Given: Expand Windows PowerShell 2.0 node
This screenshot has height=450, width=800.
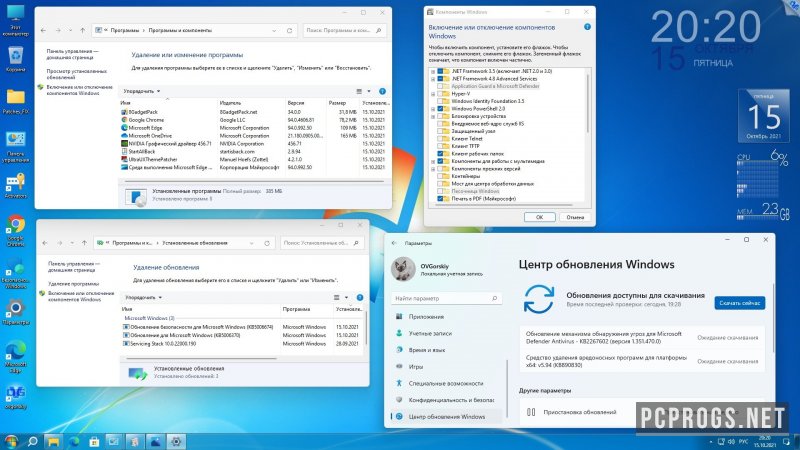Looking at the screenshot, I should click(433, 109).
